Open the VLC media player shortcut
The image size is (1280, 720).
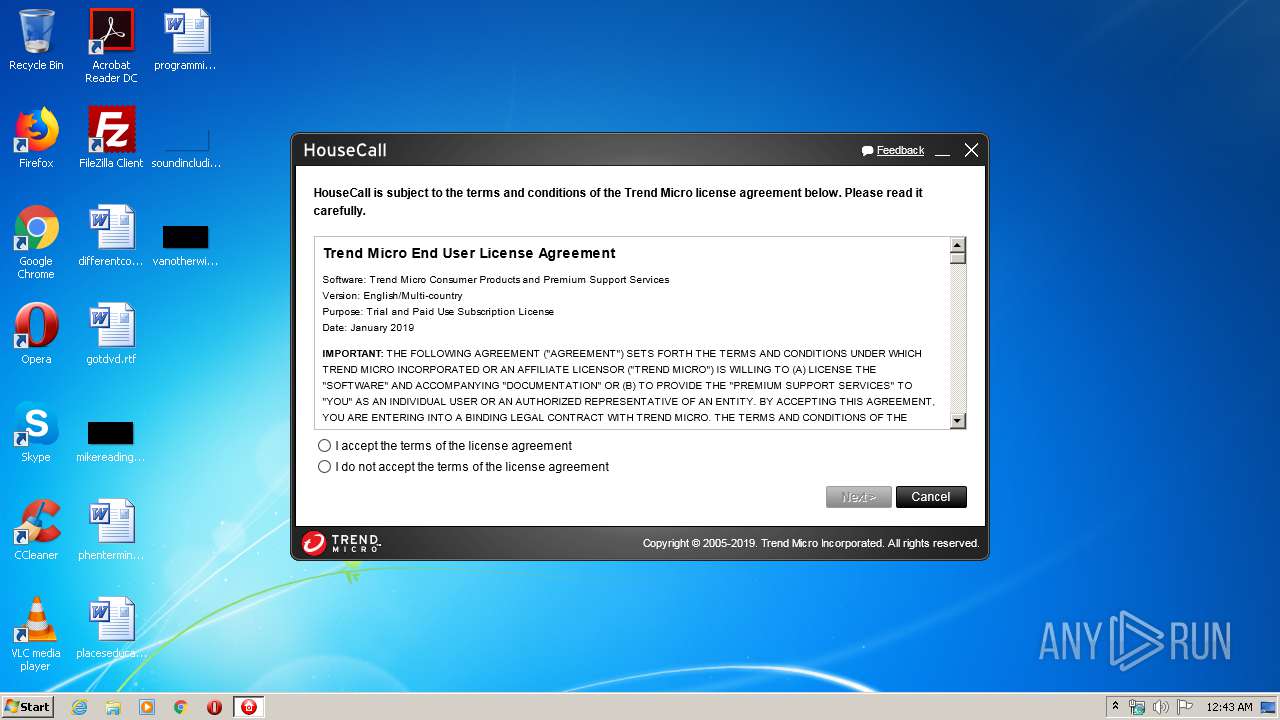pos(36,634)
